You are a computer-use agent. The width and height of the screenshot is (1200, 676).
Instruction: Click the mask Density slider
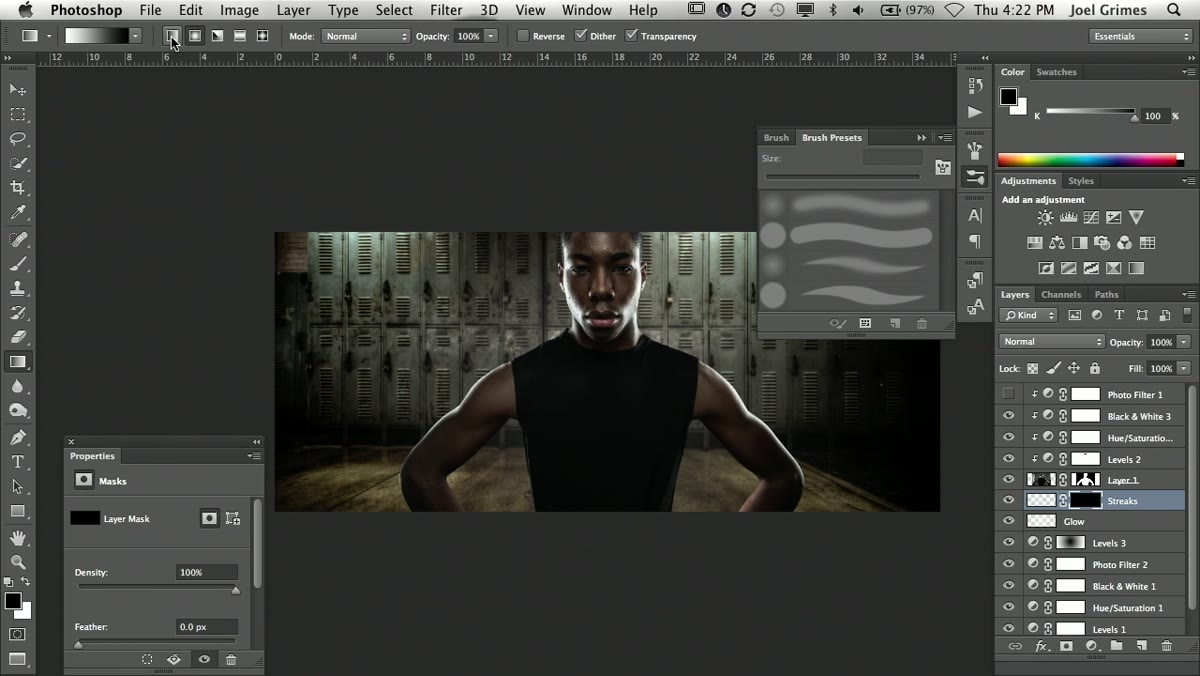click(157, 588)
